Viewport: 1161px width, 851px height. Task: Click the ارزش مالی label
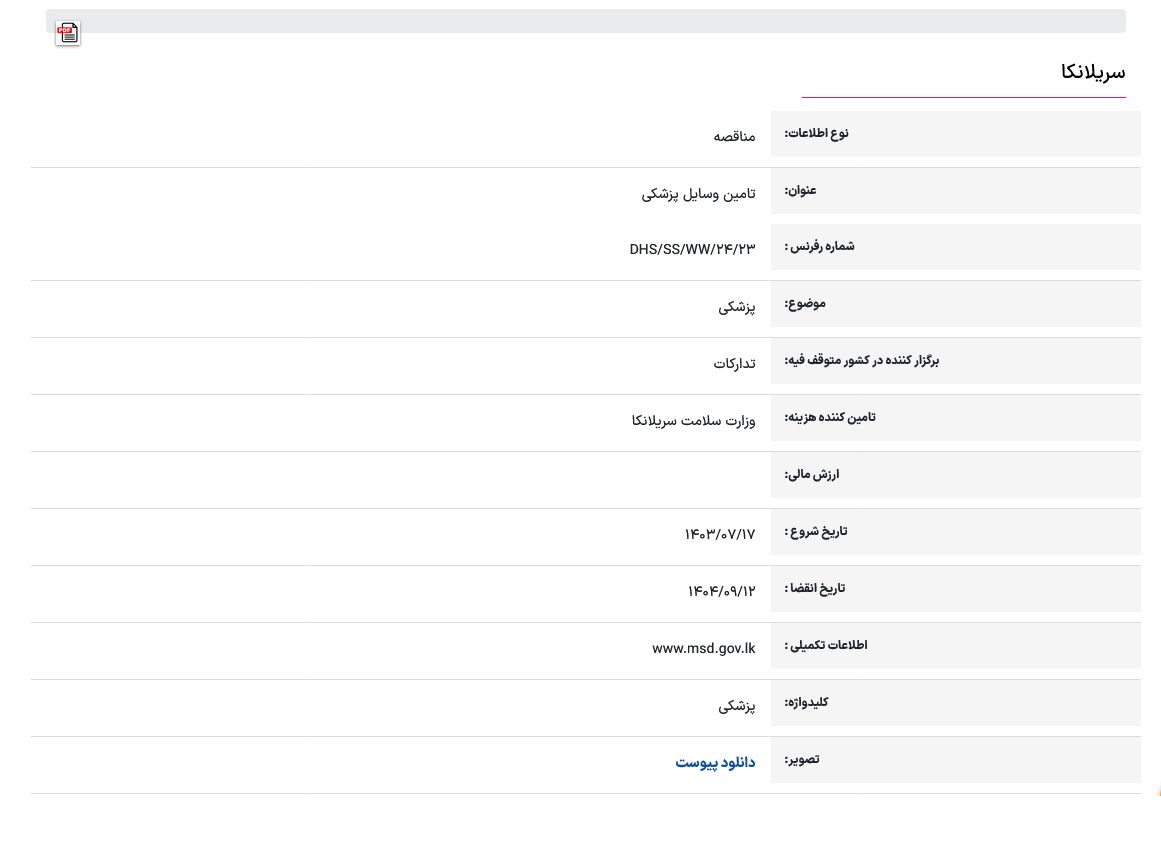(812, 474)
